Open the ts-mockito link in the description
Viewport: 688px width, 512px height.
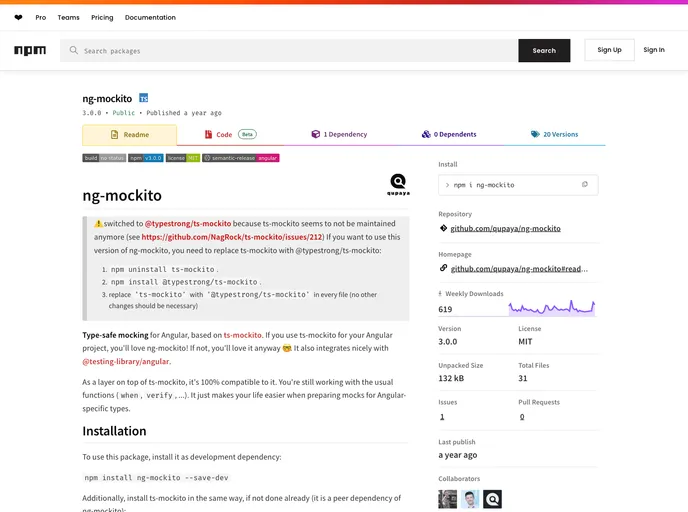(243, 335)
